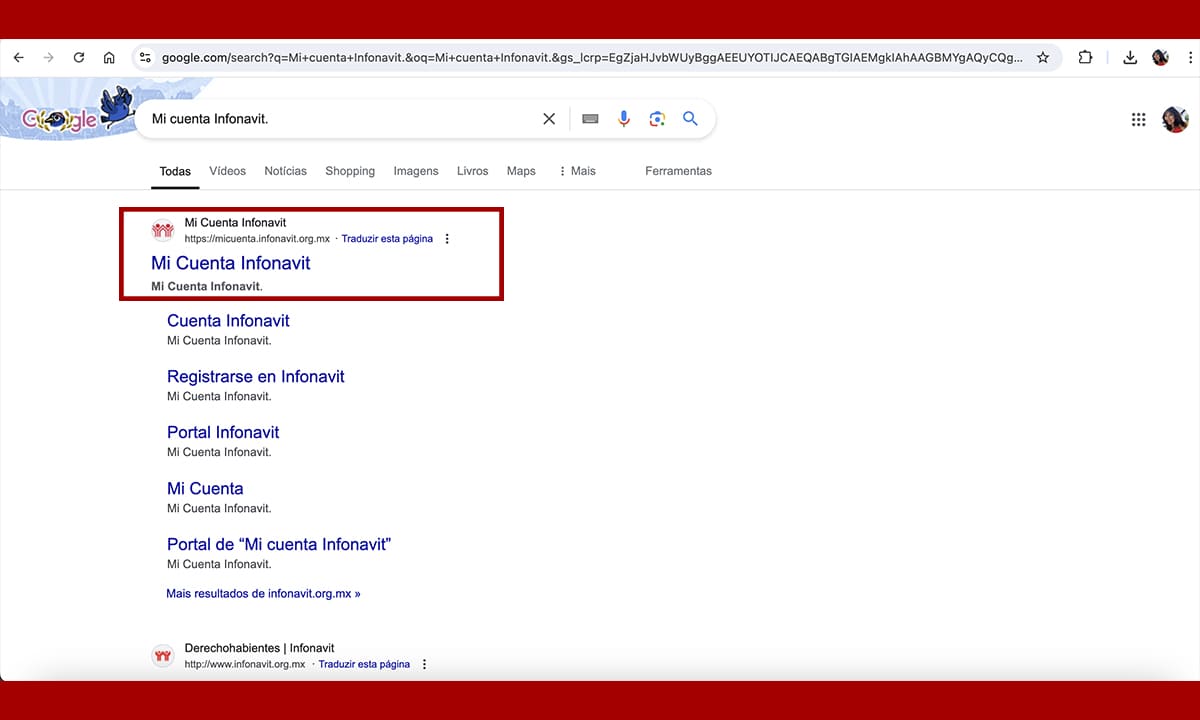Open options dots for Mi Cuenta Infonavit result
Screen dimensions: 1200x720
point(447,239)
